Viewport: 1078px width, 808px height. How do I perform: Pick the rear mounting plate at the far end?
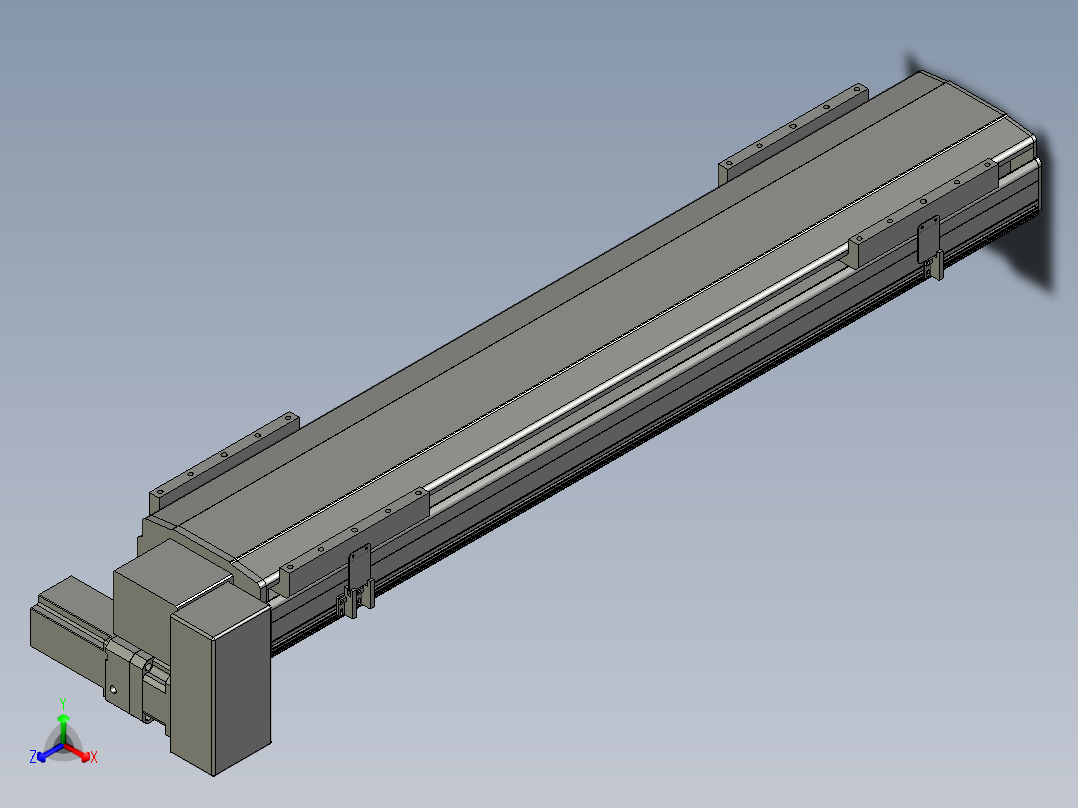click(x=792, y=134)
